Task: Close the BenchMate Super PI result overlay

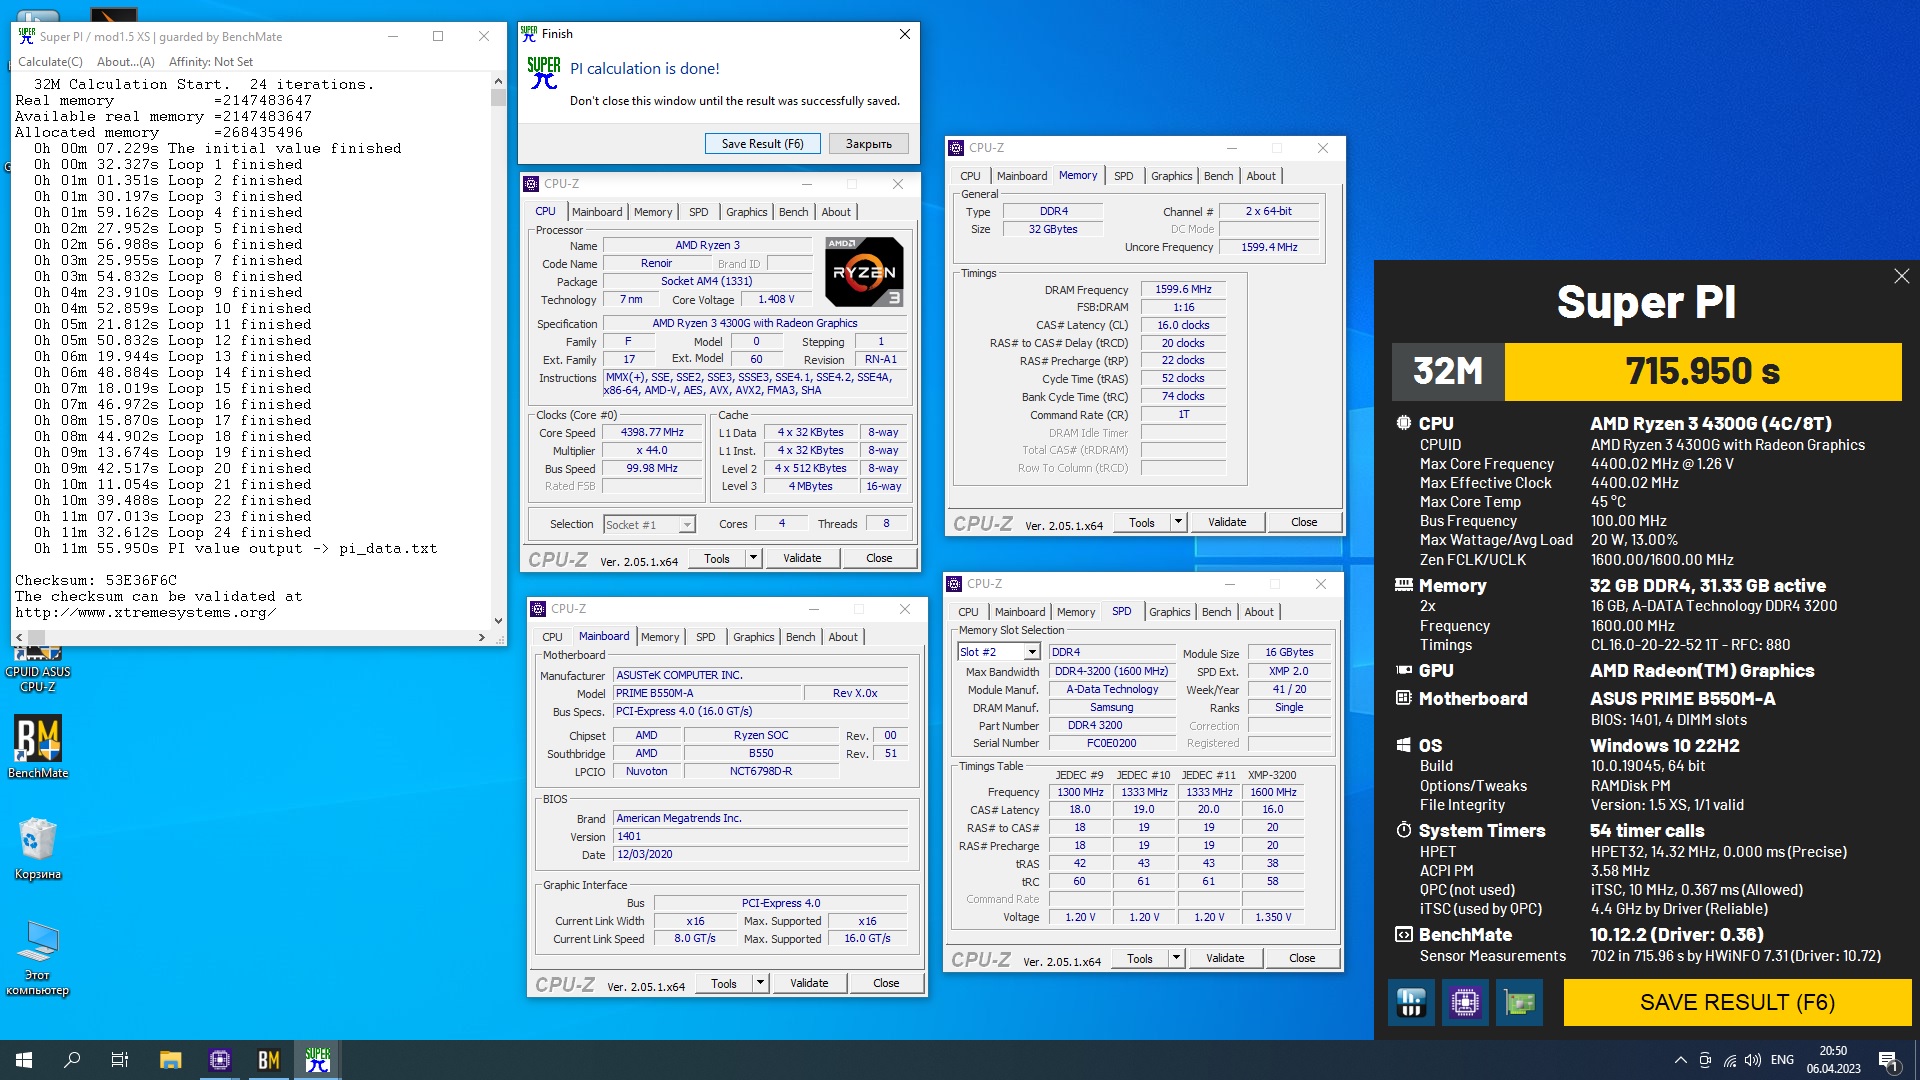Action: coord(1901,276)
